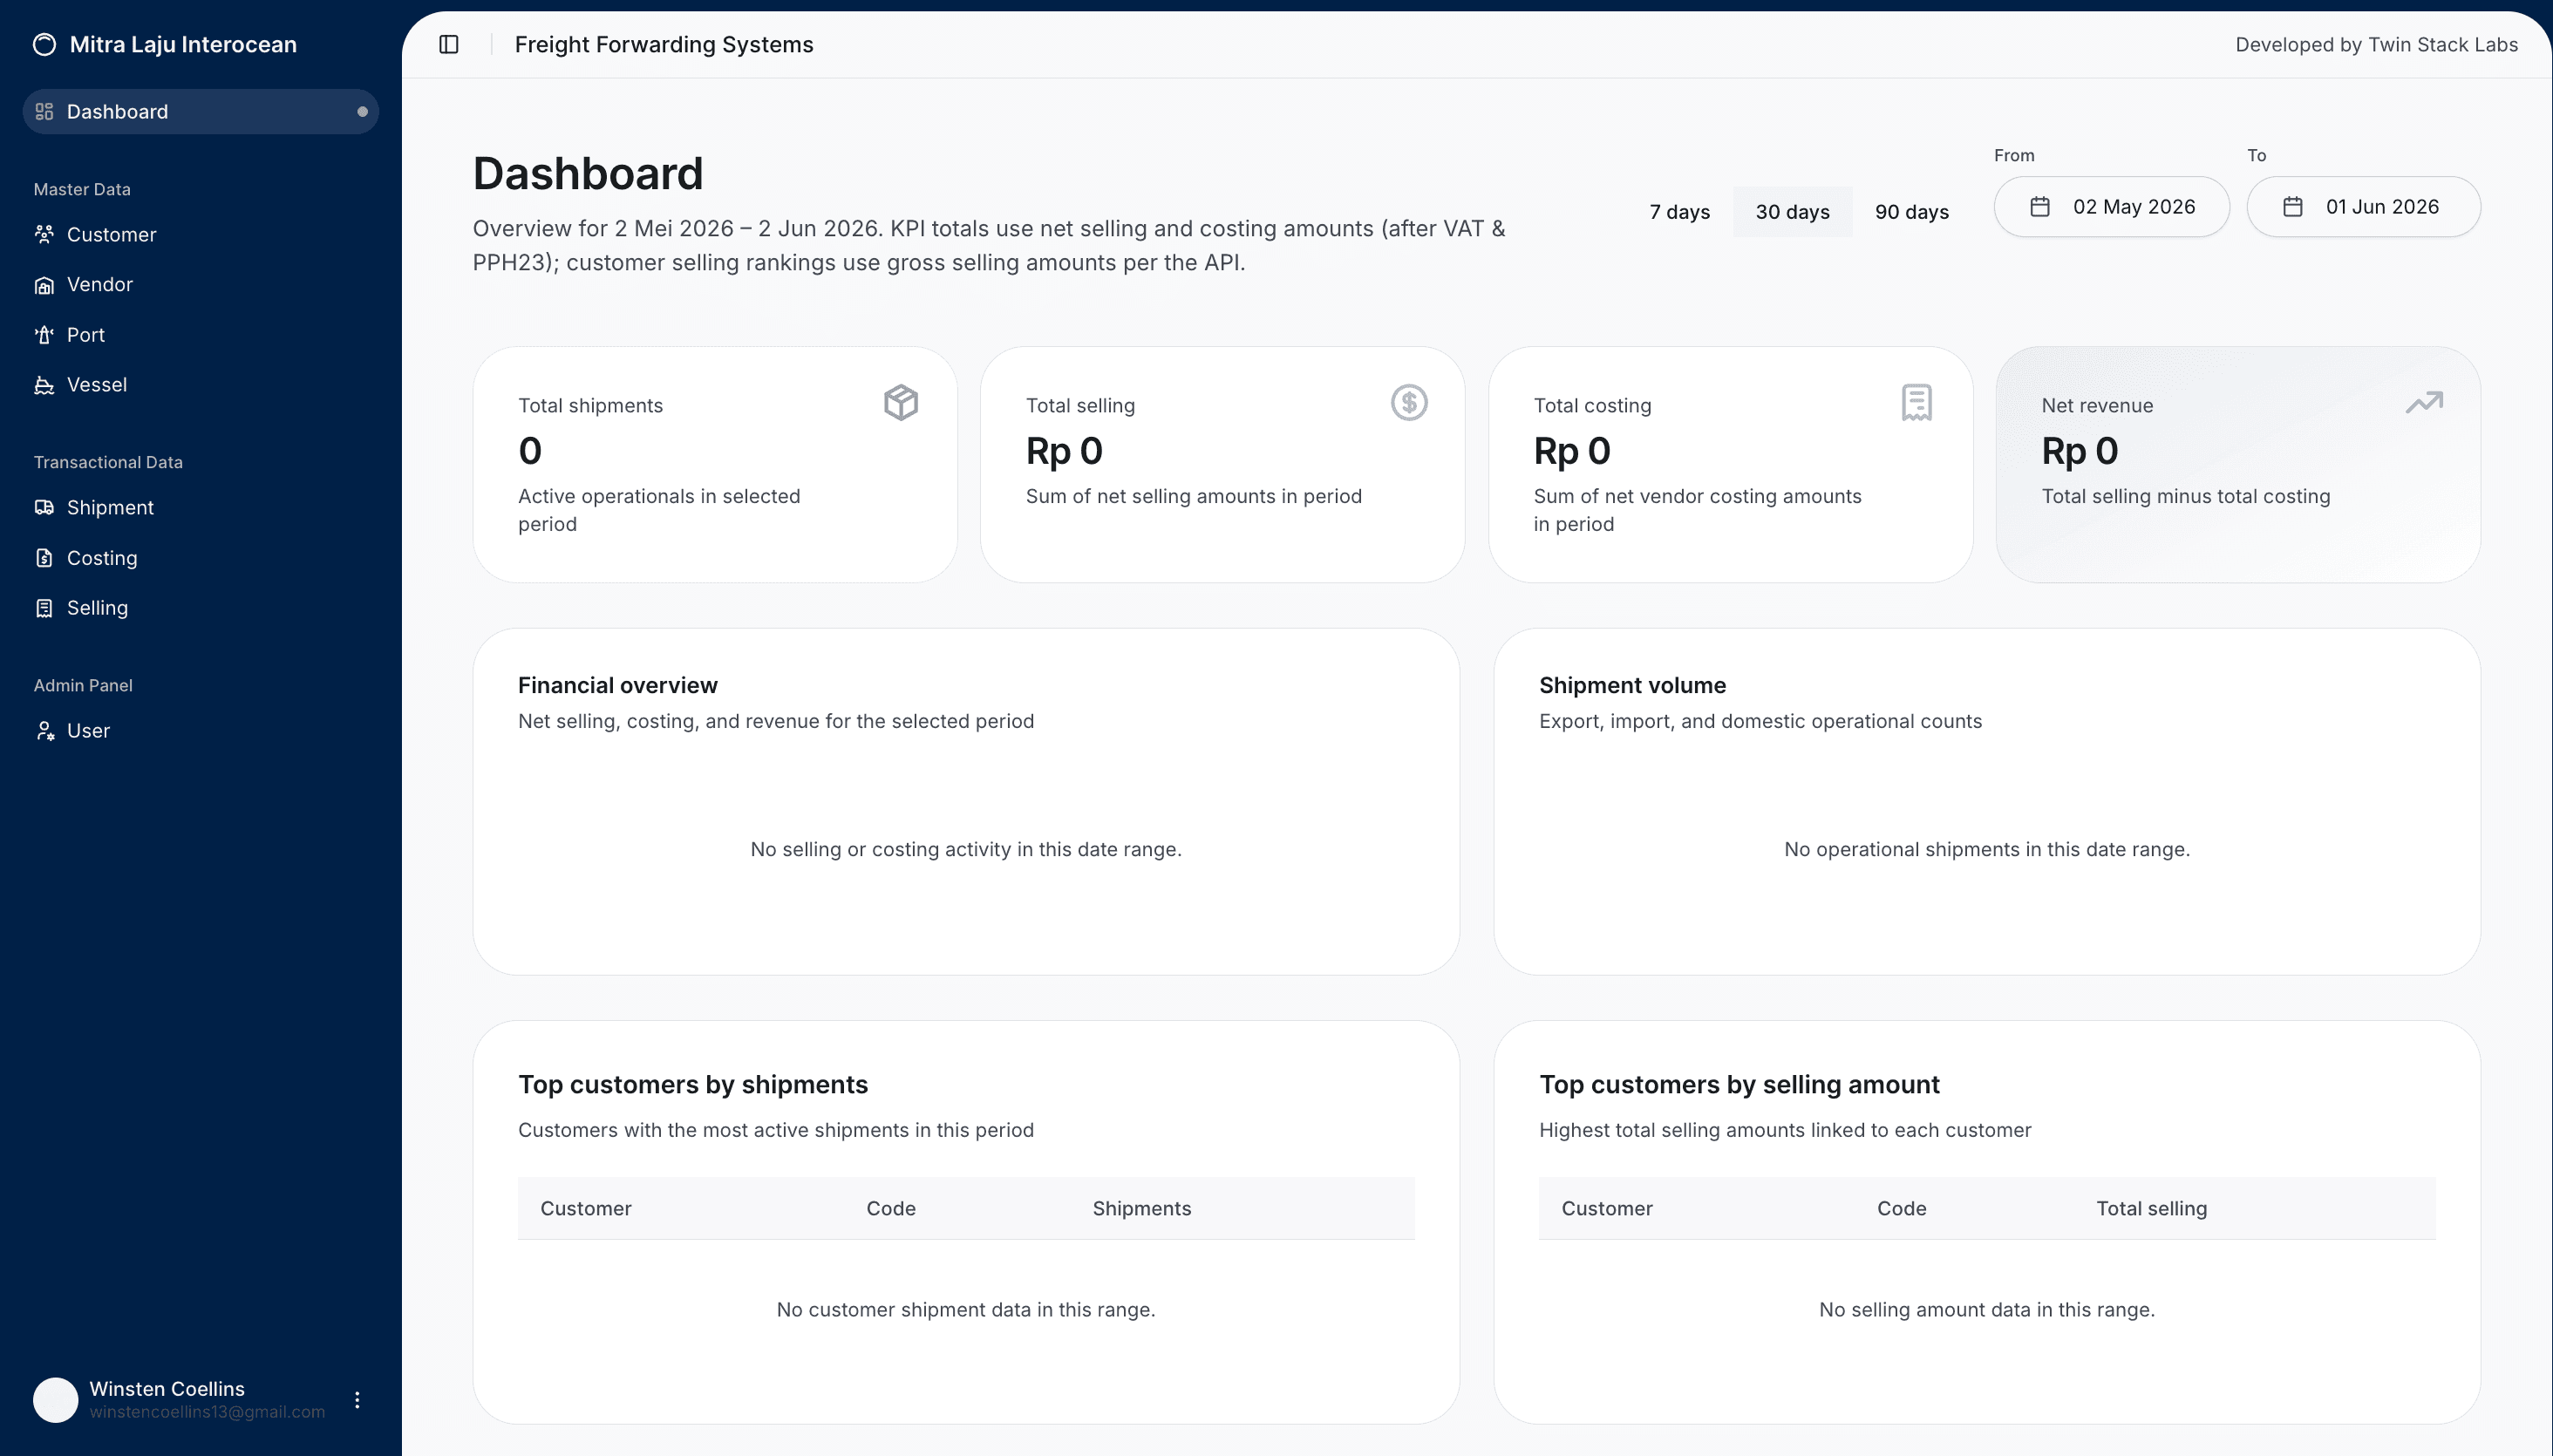Click the Vendor warehouse icon
This screenshot has height=1456, width=2553.
44,284
